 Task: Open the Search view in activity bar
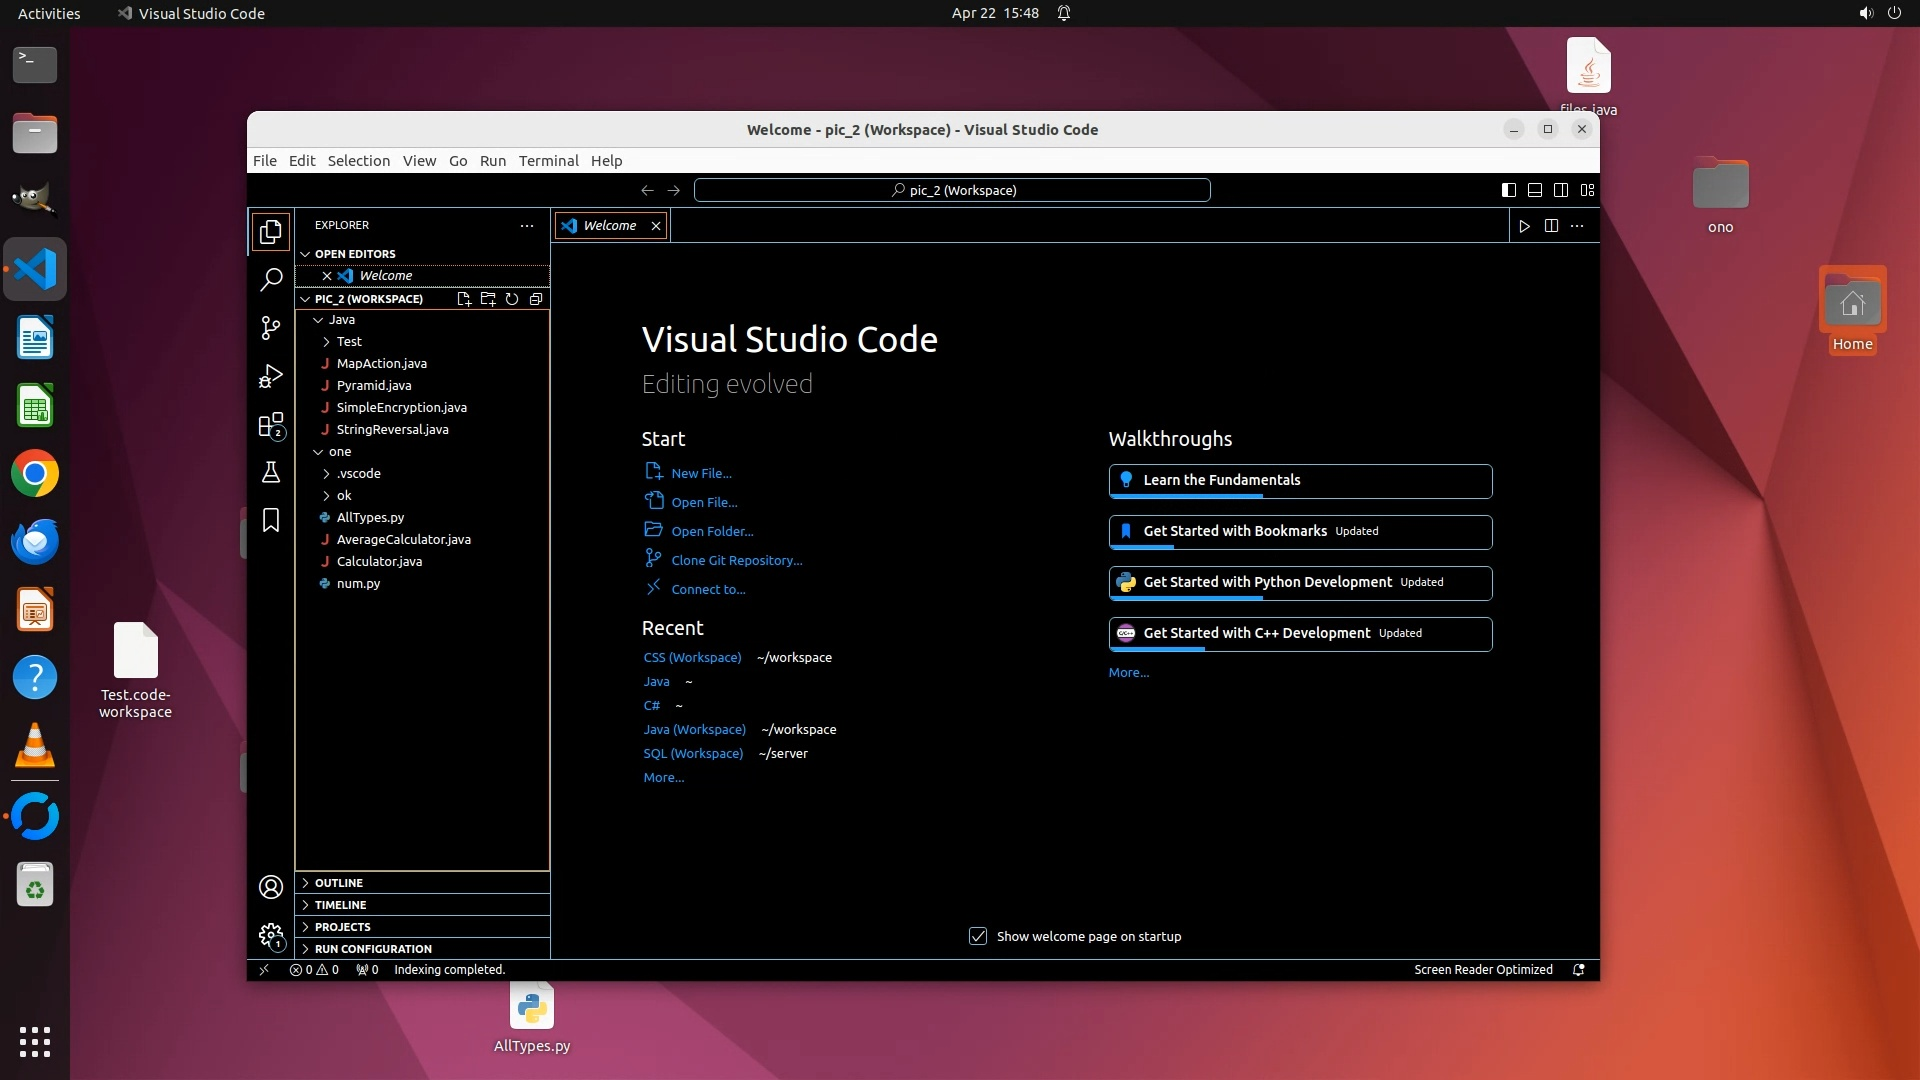point(271,280)
